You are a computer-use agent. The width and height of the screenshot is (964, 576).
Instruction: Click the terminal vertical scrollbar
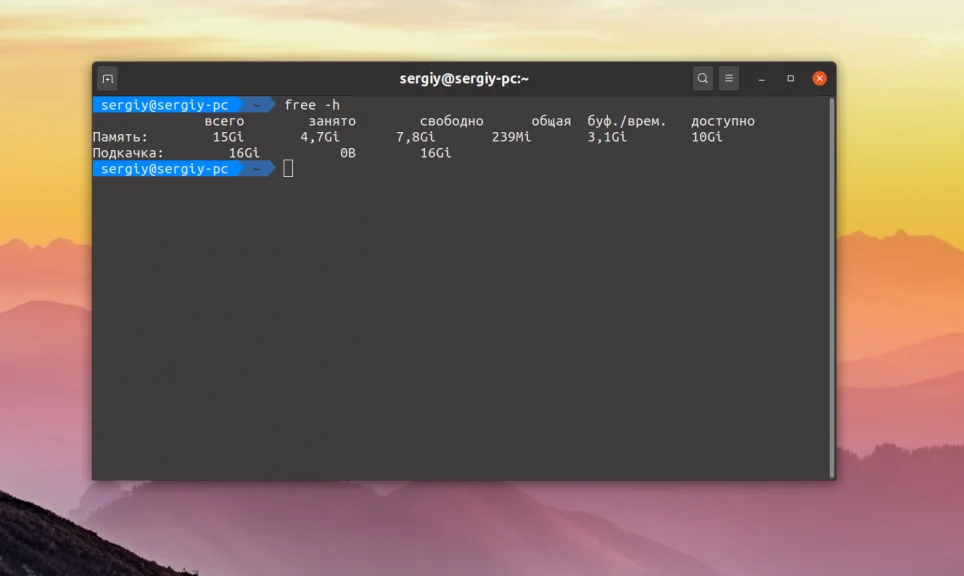(x=832, y=287)
